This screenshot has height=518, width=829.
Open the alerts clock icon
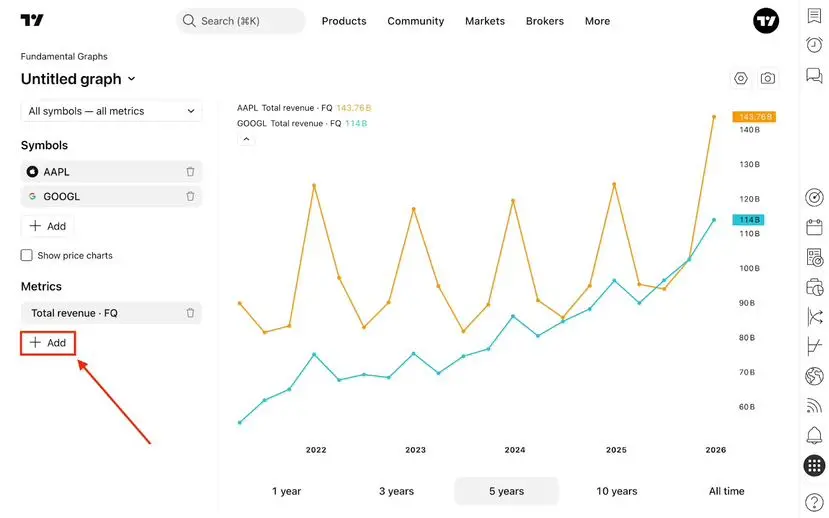(x=814, y=45)
